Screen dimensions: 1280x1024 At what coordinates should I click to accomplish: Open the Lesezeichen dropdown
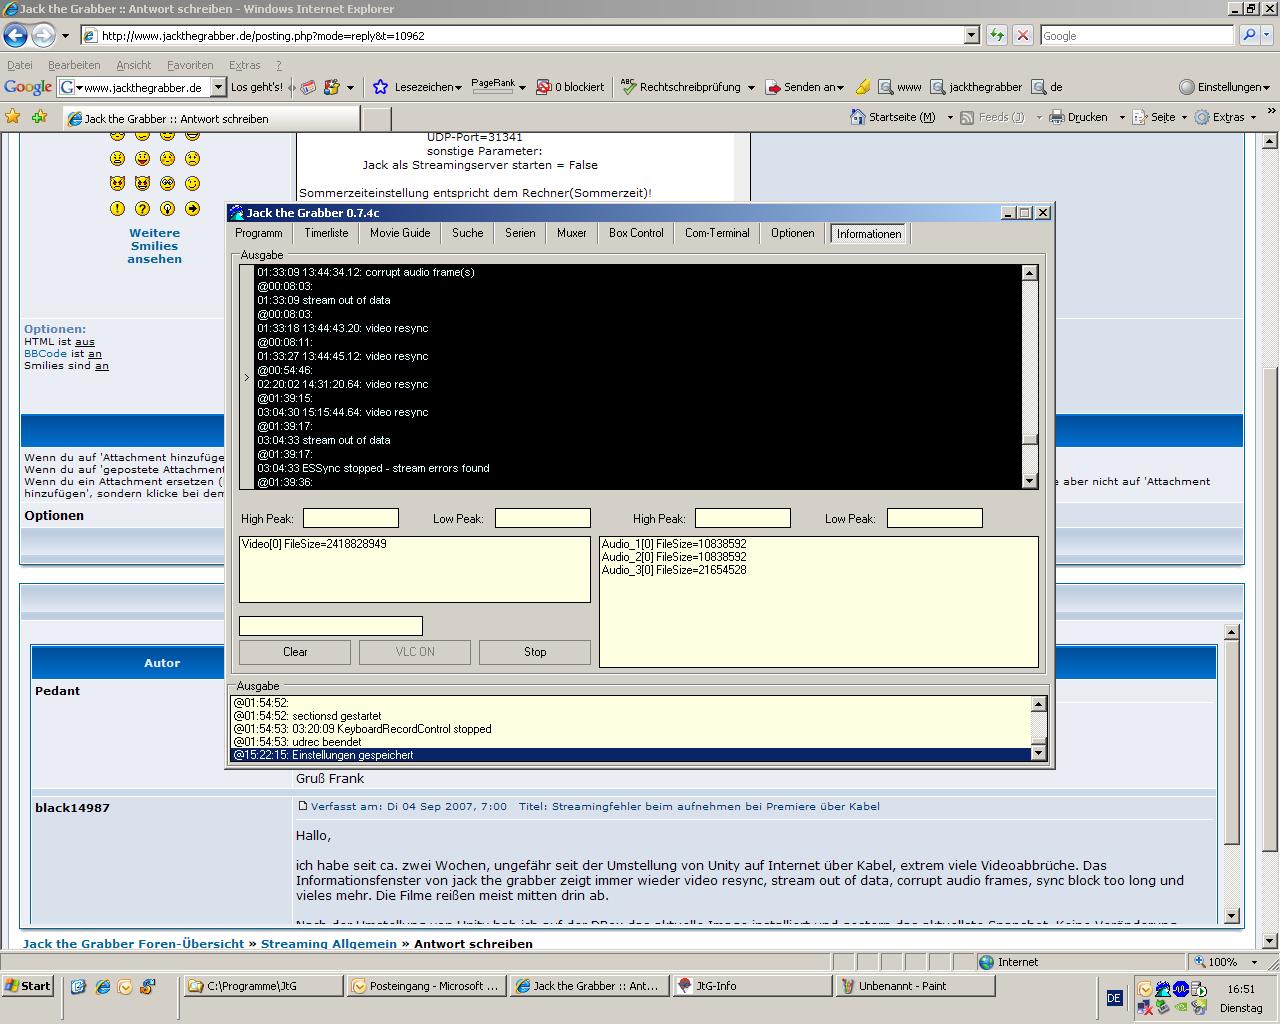[458, 88]
